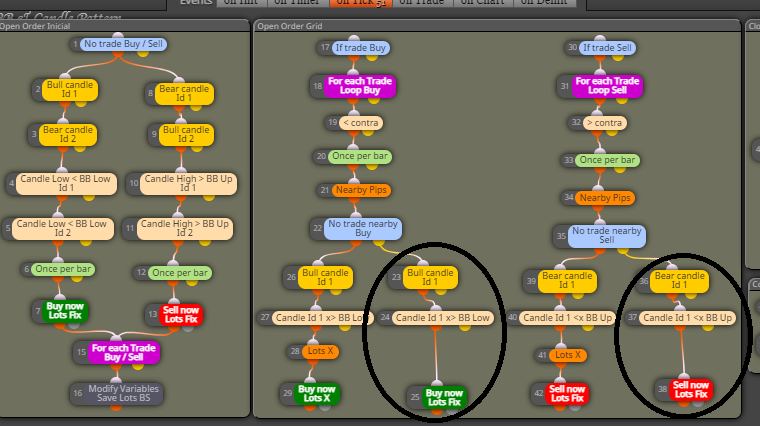This screenshot has height=426, width=760.
Task: Open the on Deinit events tab
Action: (x=544, y=2)
